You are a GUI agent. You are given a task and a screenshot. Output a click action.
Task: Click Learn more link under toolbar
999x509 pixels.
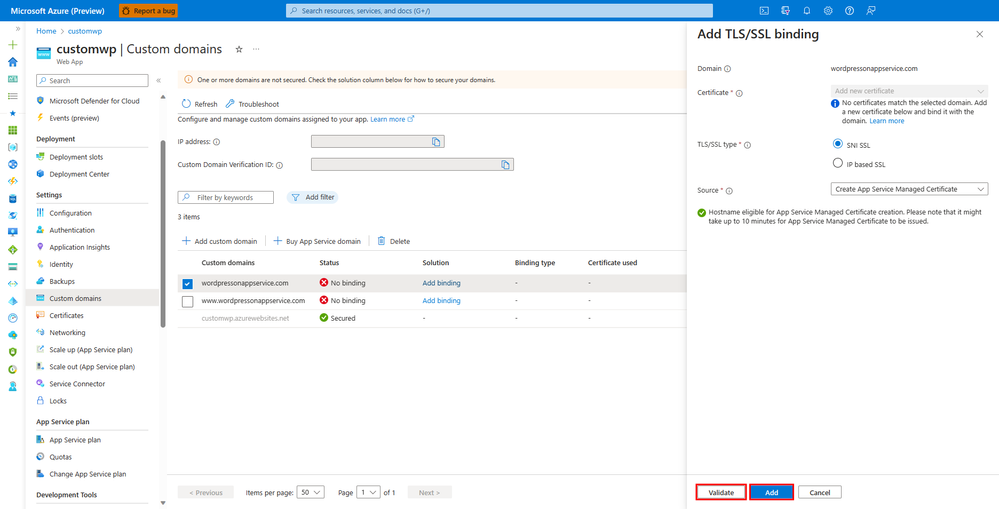[392, 119]
